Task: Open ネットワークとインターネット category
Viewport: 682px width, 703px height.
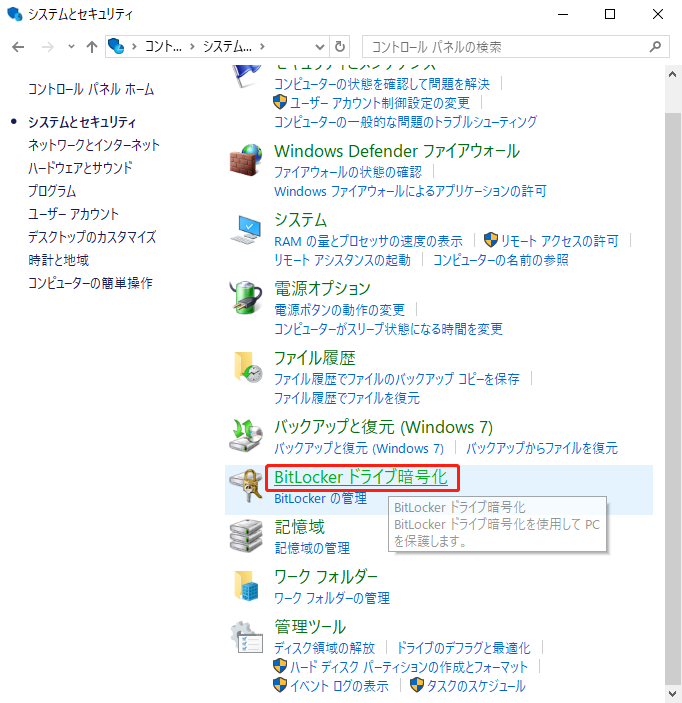Action: [94, 145]
